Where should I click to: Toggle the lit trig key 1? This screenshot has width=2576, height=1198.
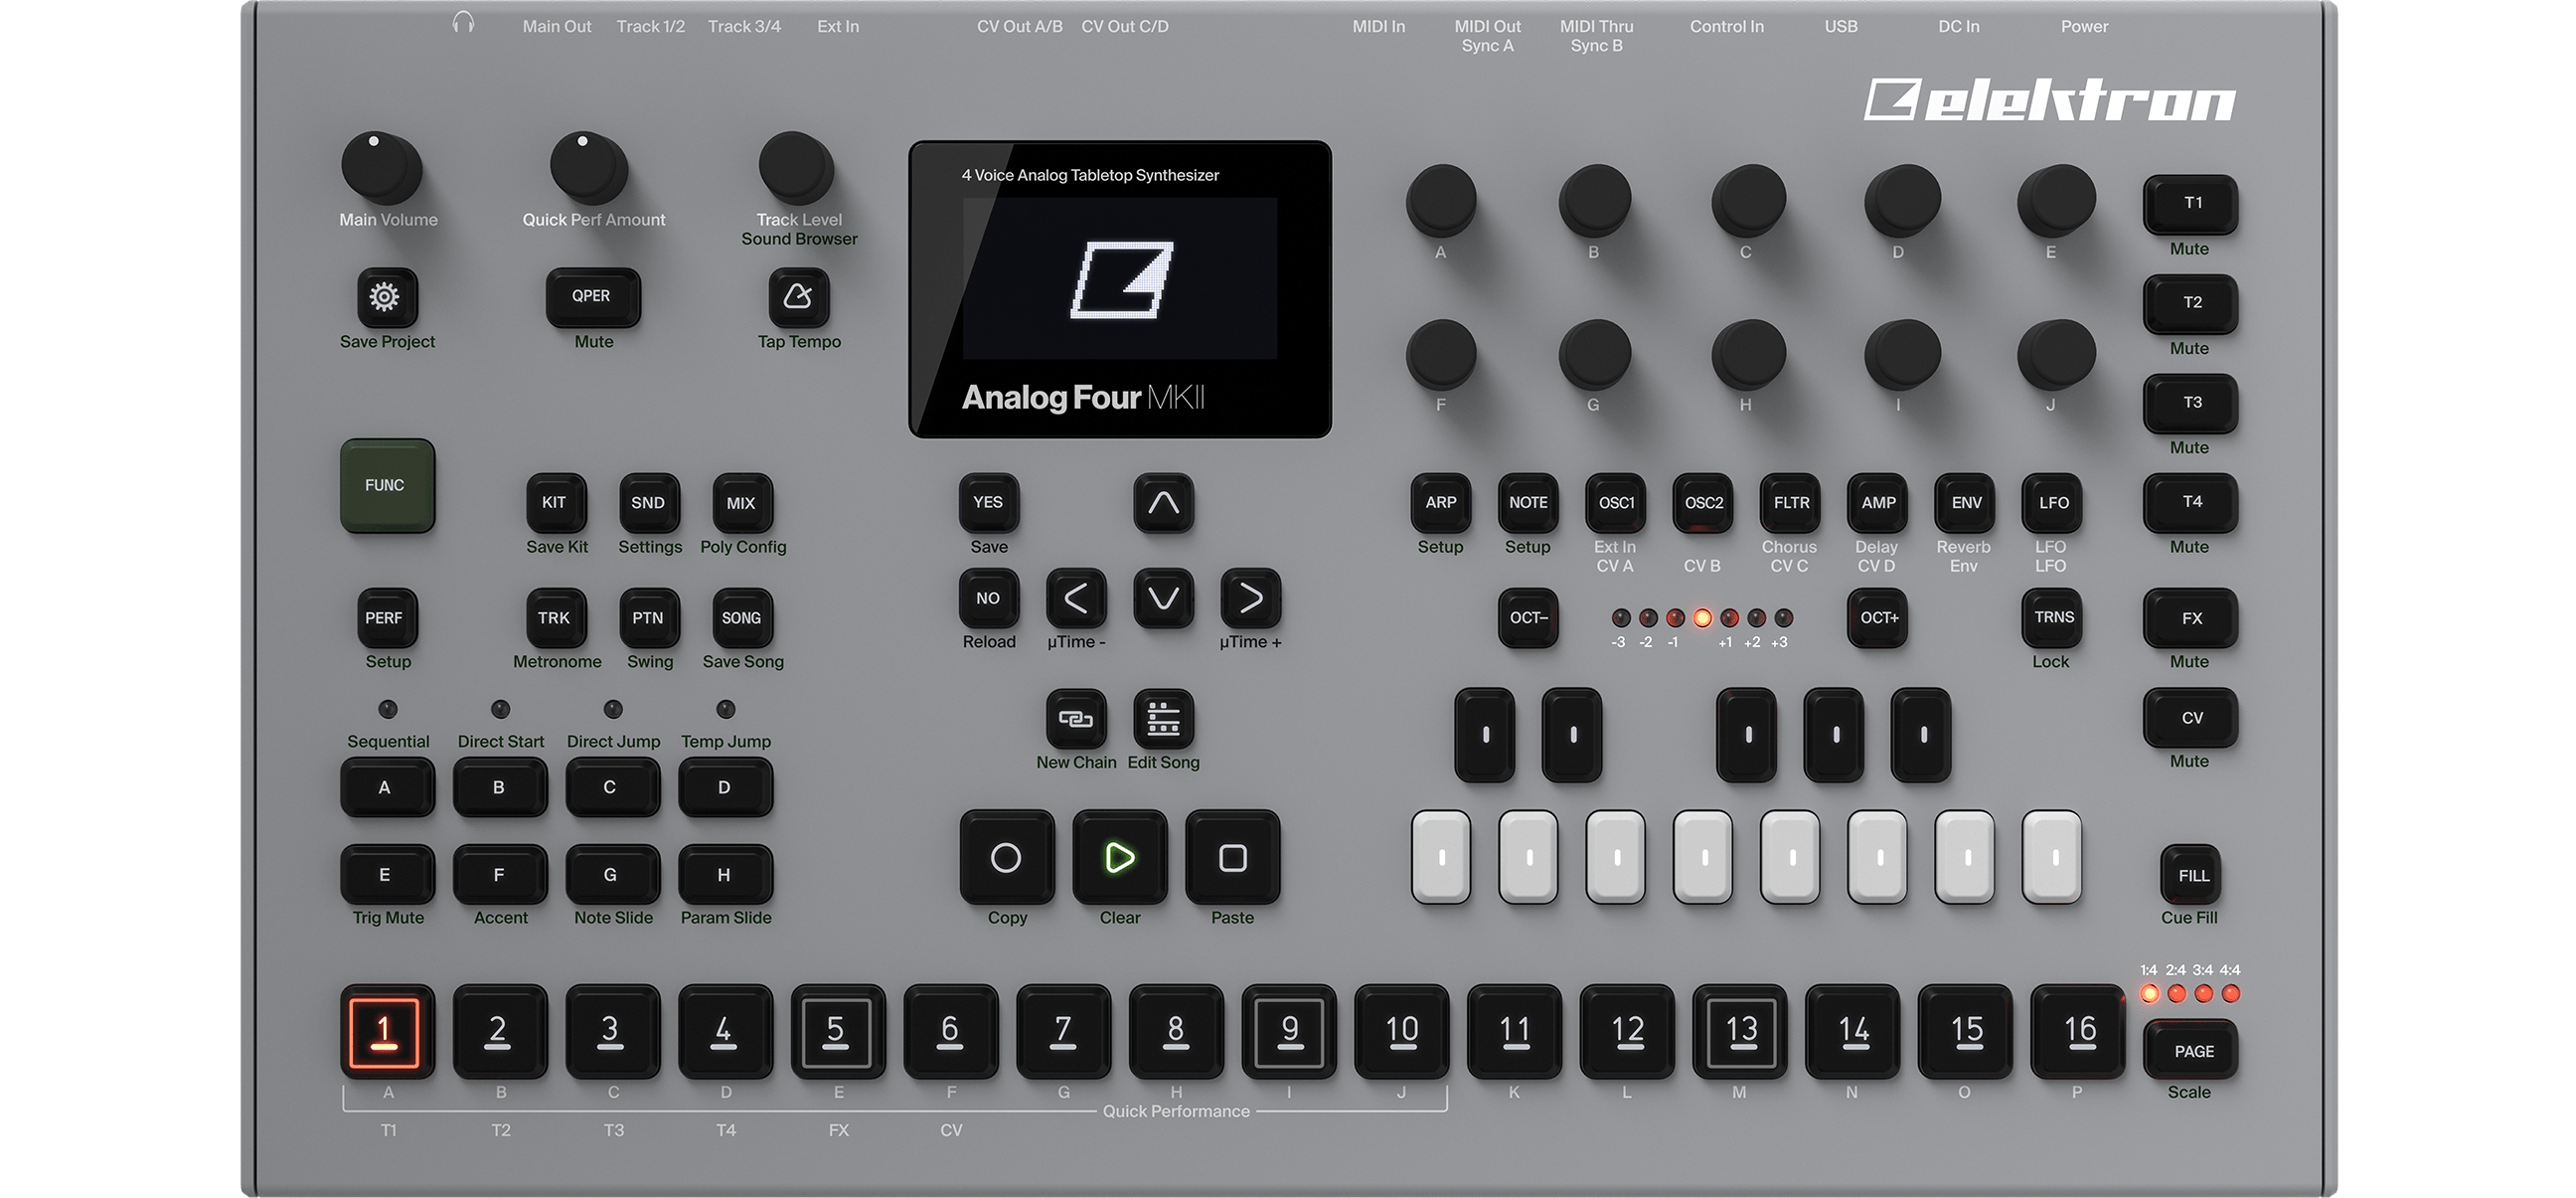pyautogui.click(x=387, y=1032)
